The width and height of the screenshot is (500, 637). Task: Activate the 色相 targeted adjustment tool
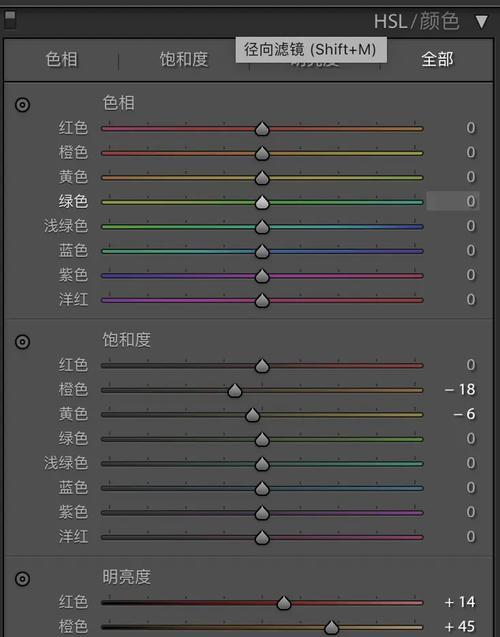pos(22,105)
